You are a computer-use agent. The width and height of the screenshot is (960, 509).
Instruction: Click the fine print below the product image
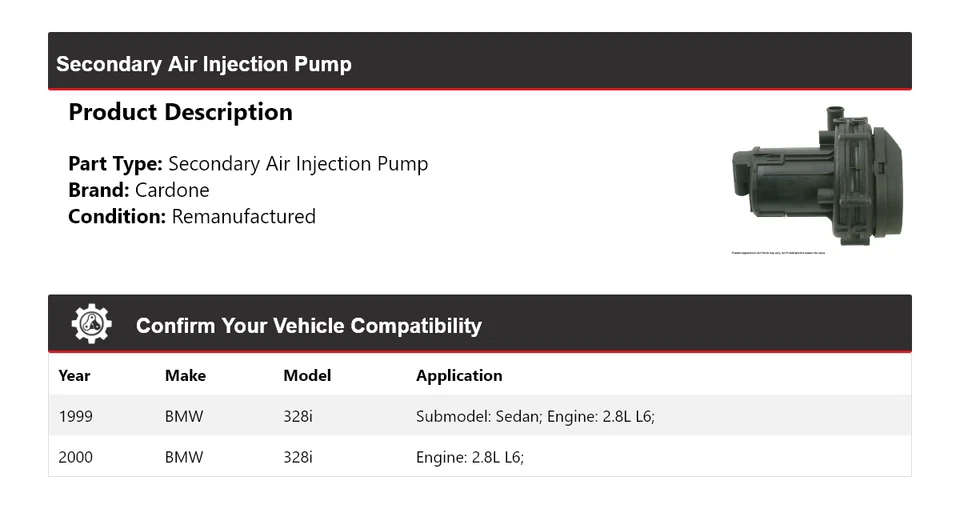click(779, 253)
